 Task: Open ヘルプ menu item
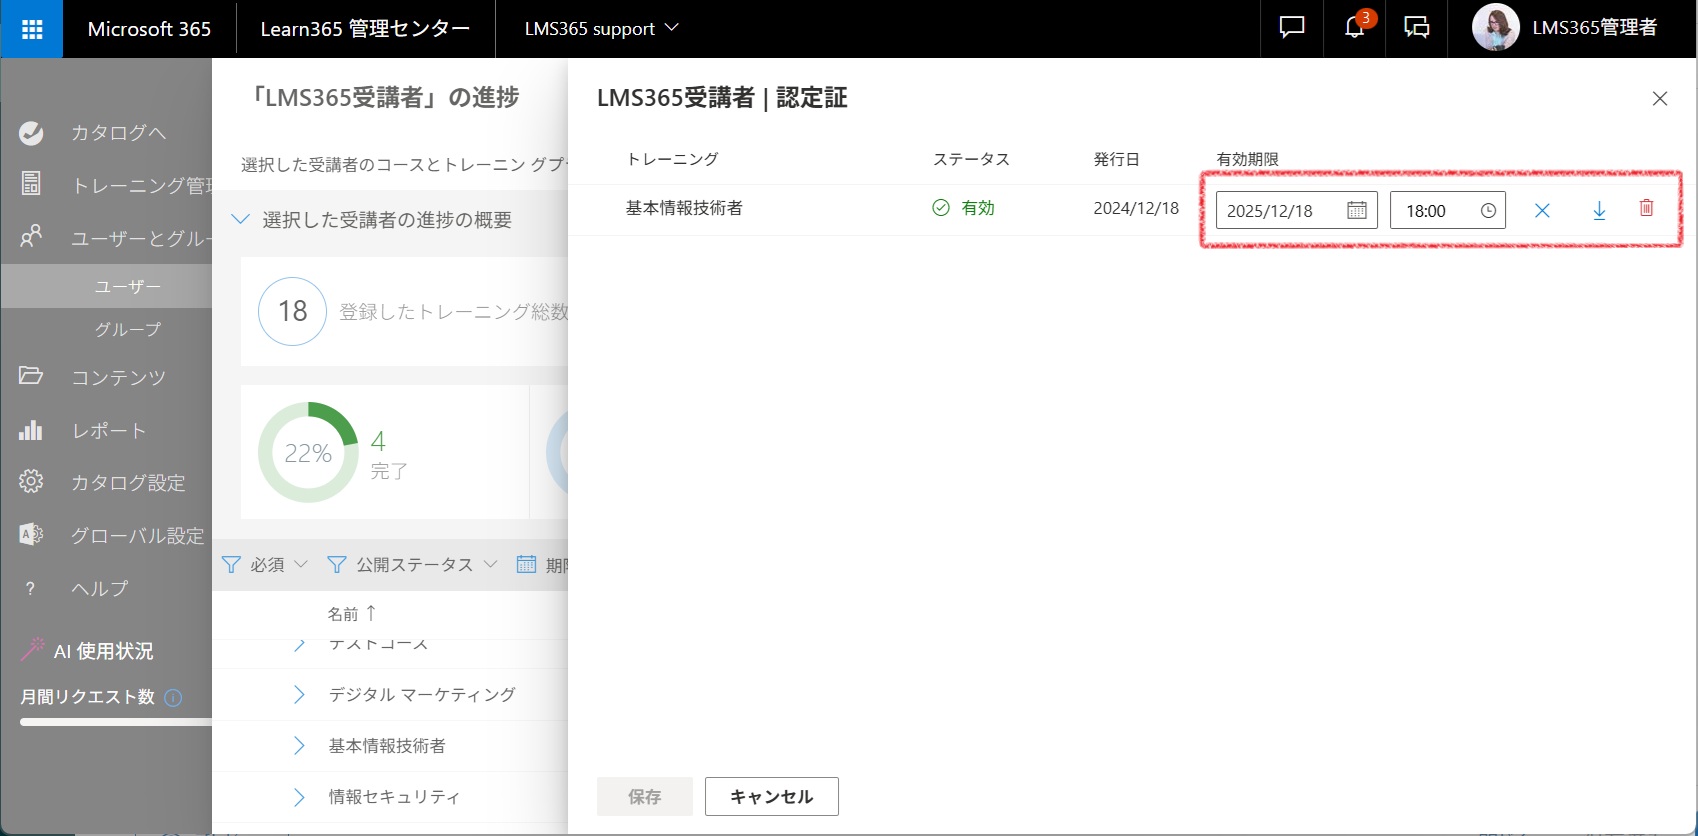(x=100, y=588)
